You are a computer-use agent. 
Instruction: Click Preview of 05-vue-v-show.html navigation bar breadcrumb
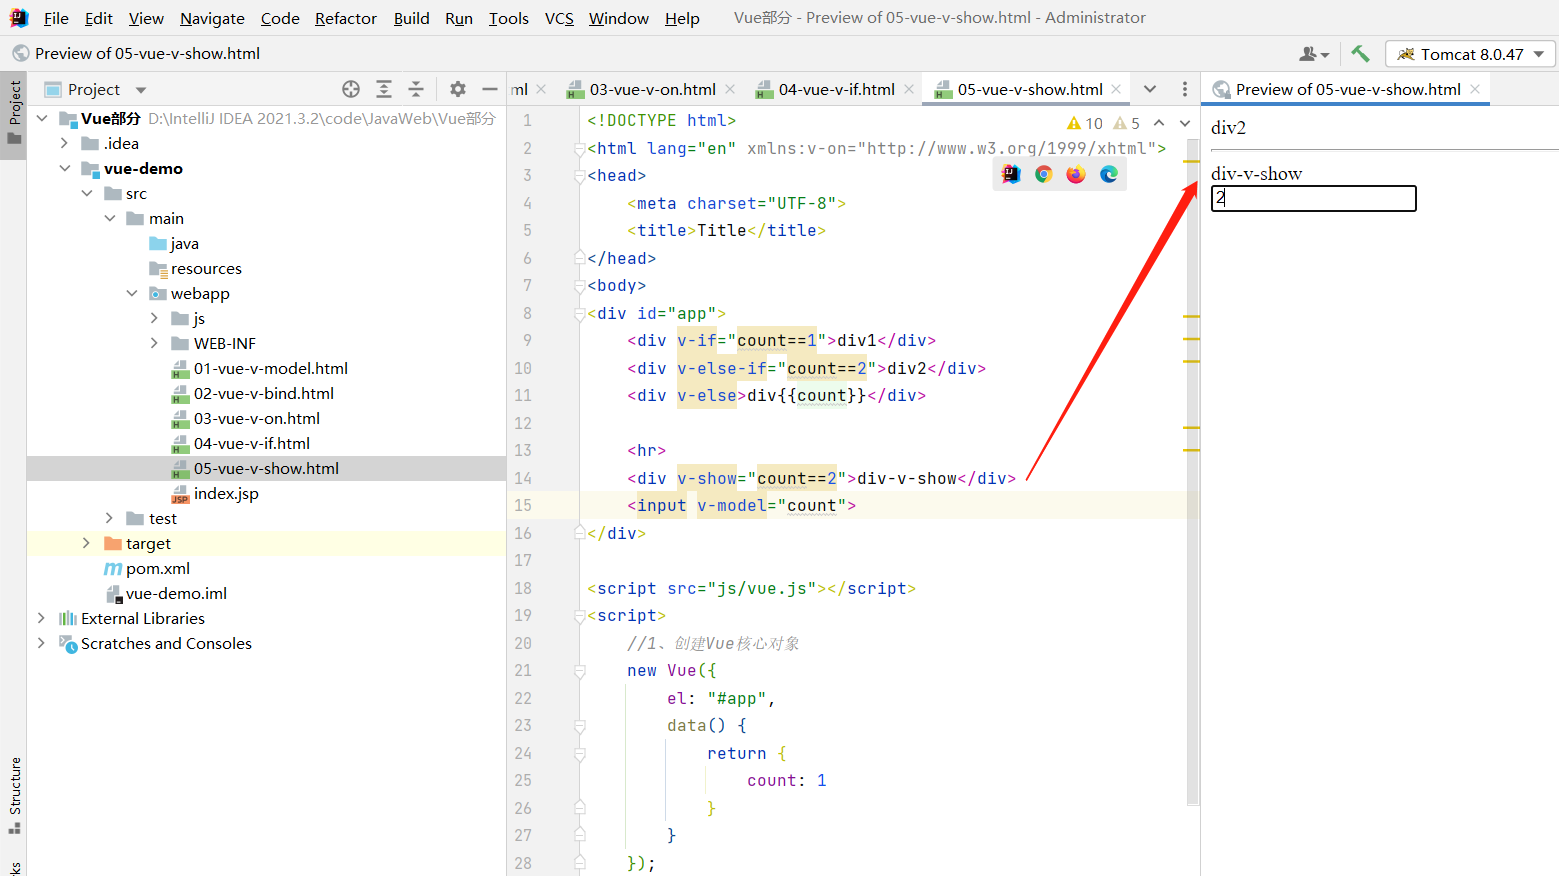click(148, 53)
